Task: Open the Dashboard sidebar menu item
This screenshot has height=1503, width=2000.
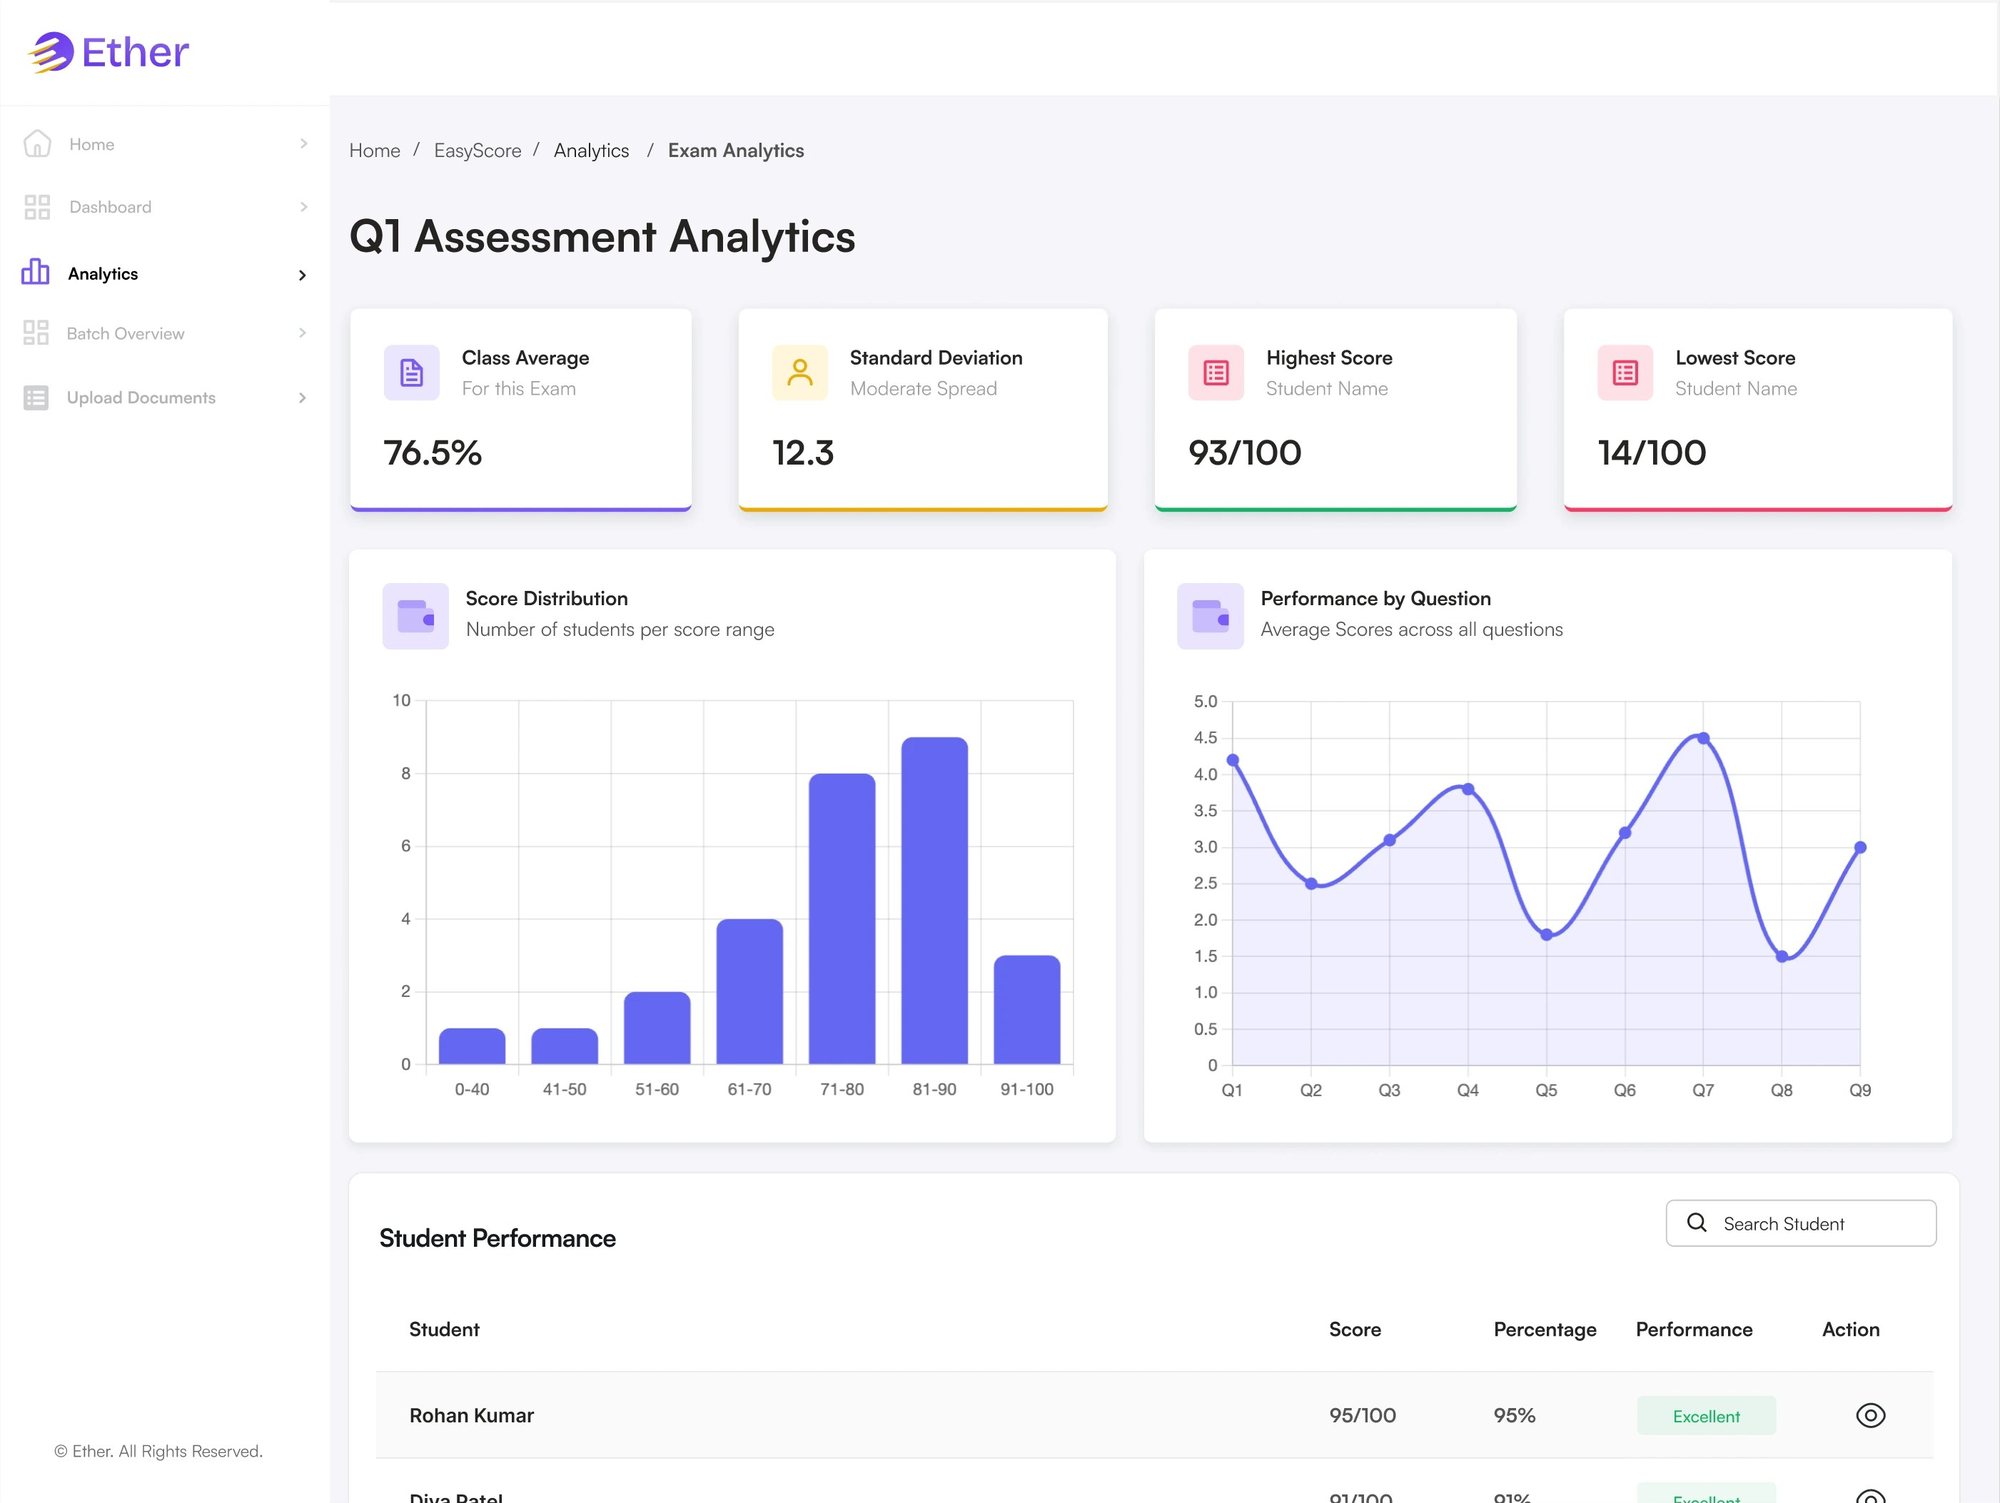Action: pos(165,207)
